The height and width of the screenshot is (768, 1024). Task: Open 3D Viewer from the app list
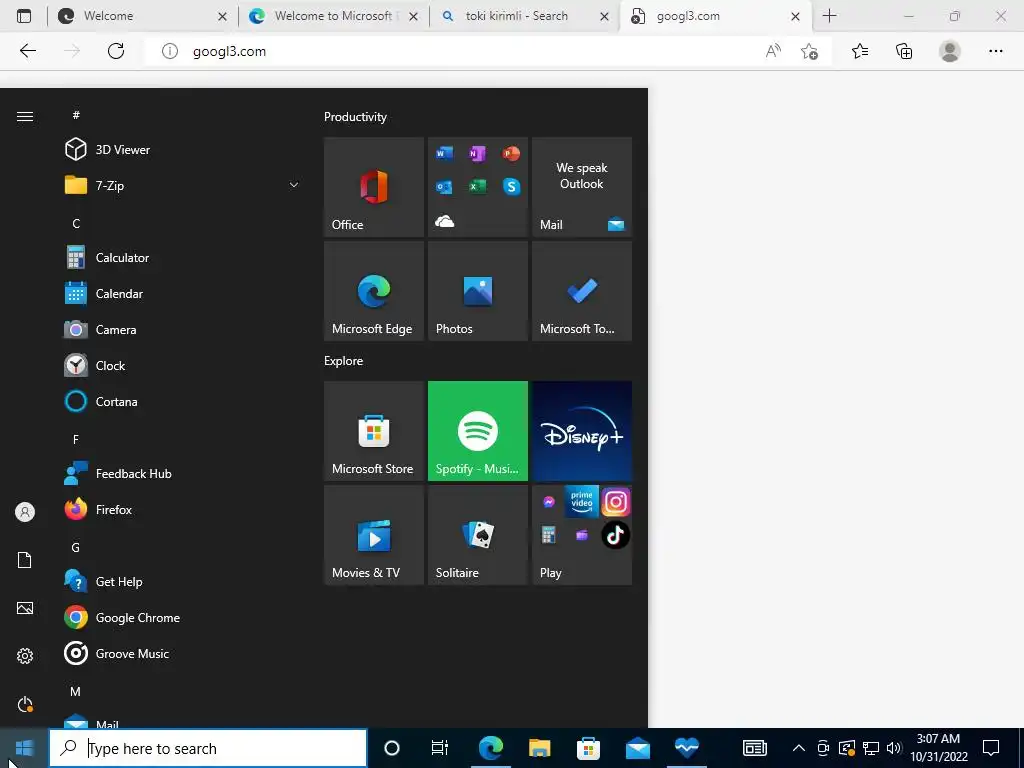click(x=183, y=150)
